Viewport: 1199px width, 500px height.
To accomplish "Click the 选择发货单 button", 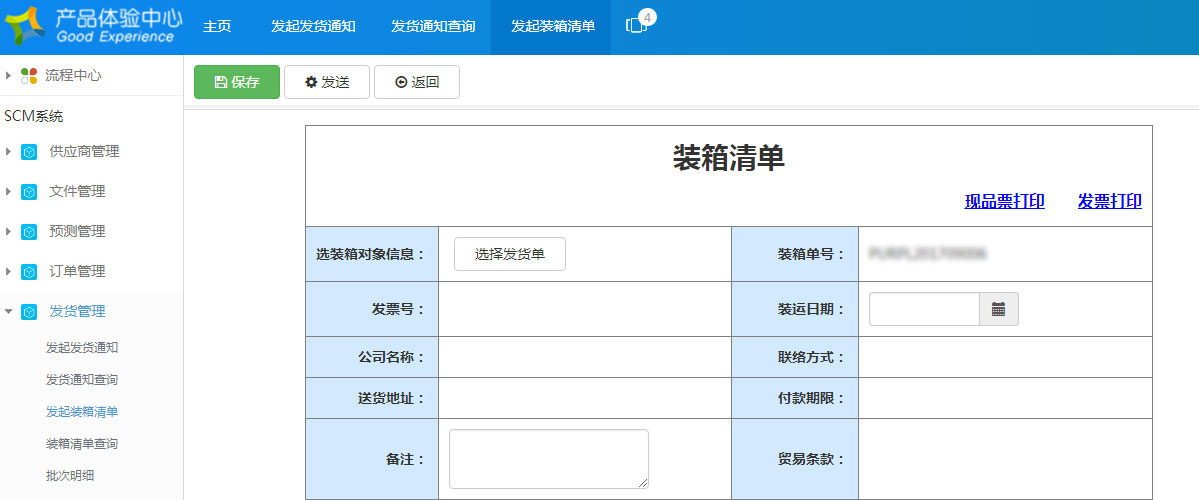I will tap(510, 254).
